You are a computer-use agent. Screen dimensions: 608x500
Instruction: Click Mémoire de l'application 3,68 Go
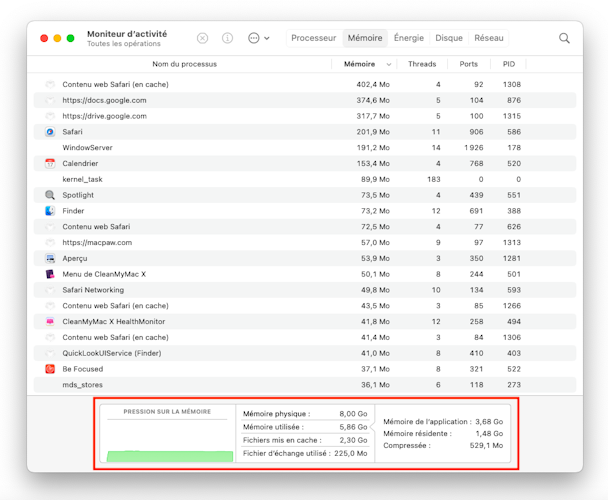[x=443, y=422]
